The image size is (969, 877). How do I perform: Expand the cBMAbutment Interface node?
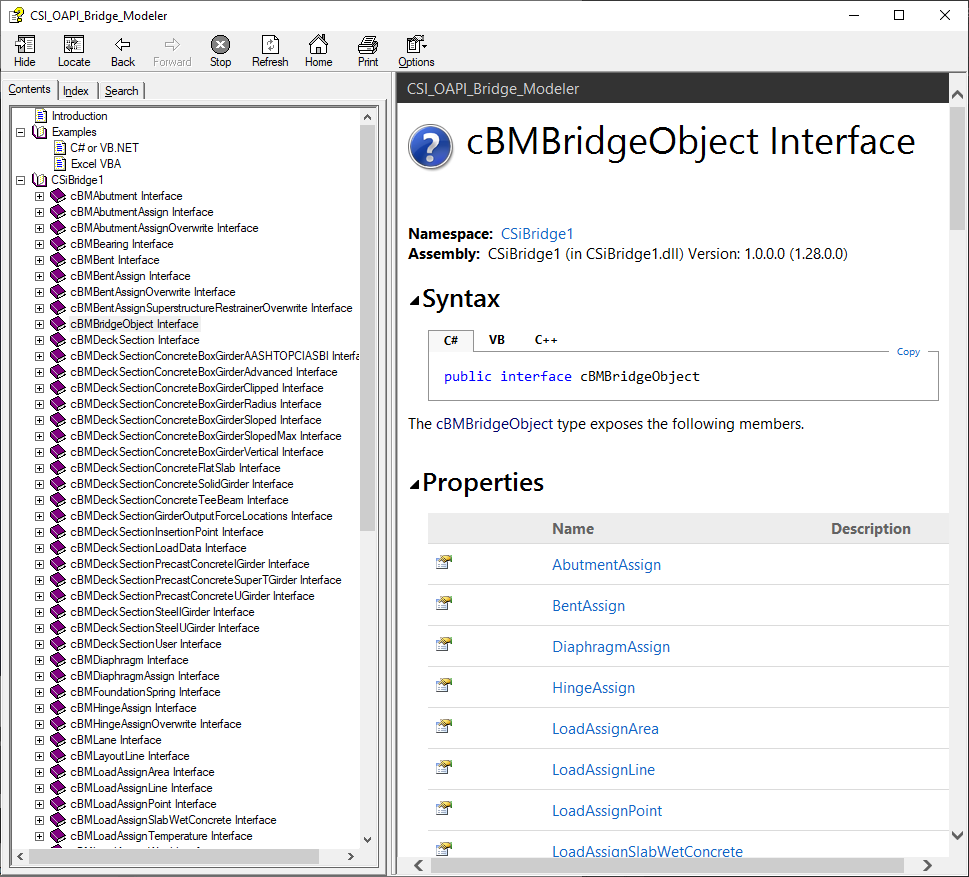click(x=40, y=196)
